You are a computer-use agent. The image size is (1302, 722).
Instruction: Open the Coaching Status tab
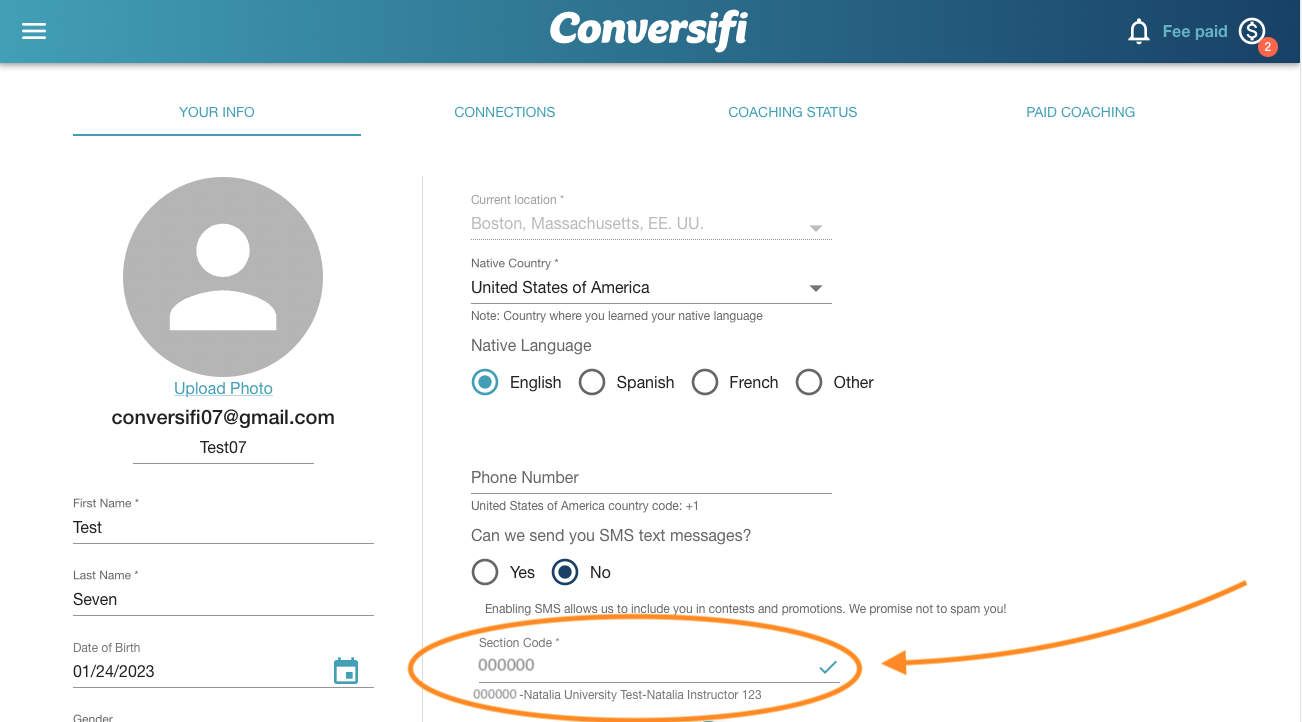tap(793, 112)
